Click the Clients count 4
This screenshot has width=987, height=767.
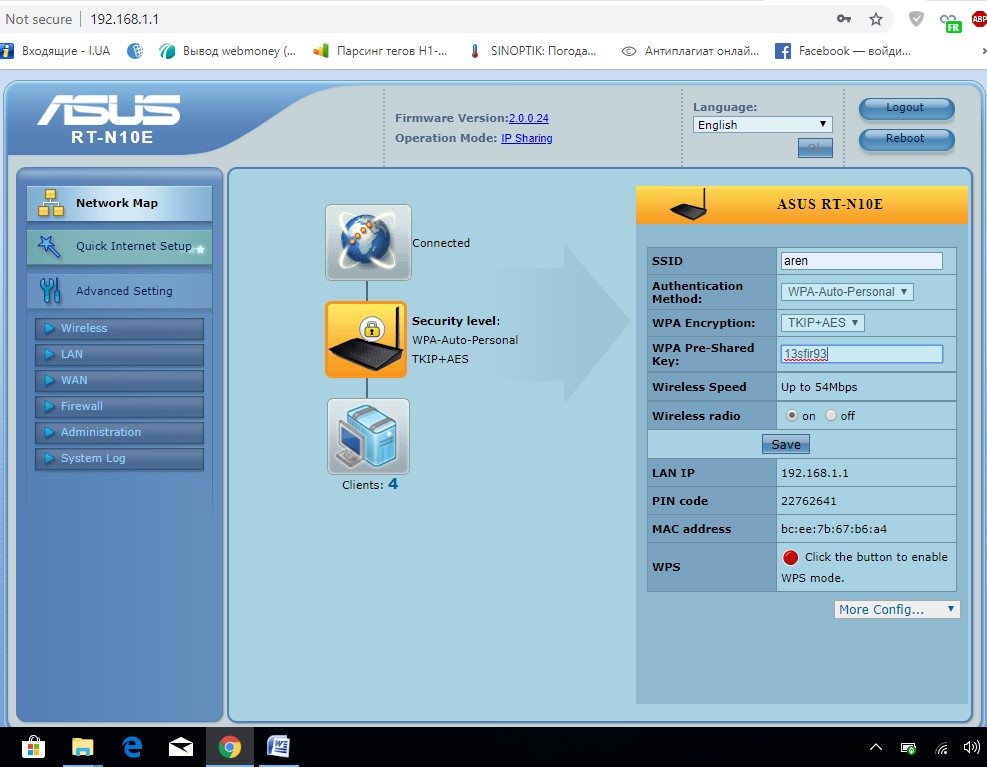(393, 484)
